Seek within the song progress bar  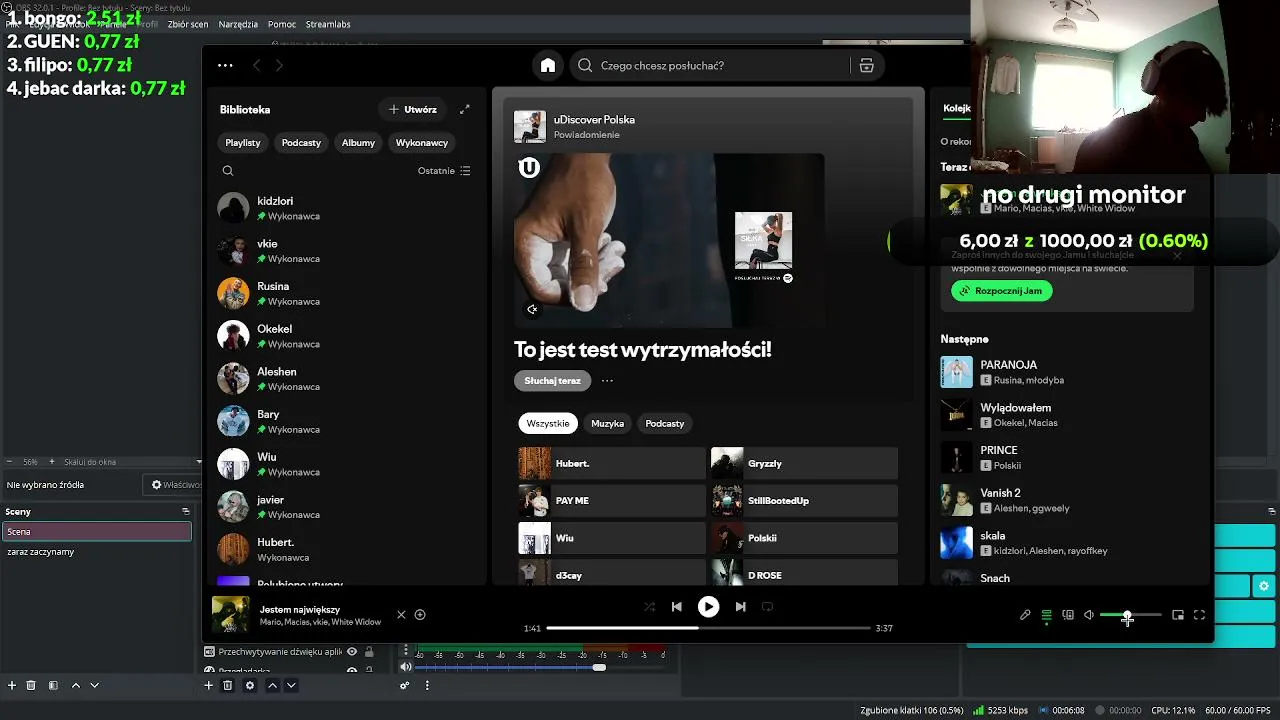click(x=708, y=628)
